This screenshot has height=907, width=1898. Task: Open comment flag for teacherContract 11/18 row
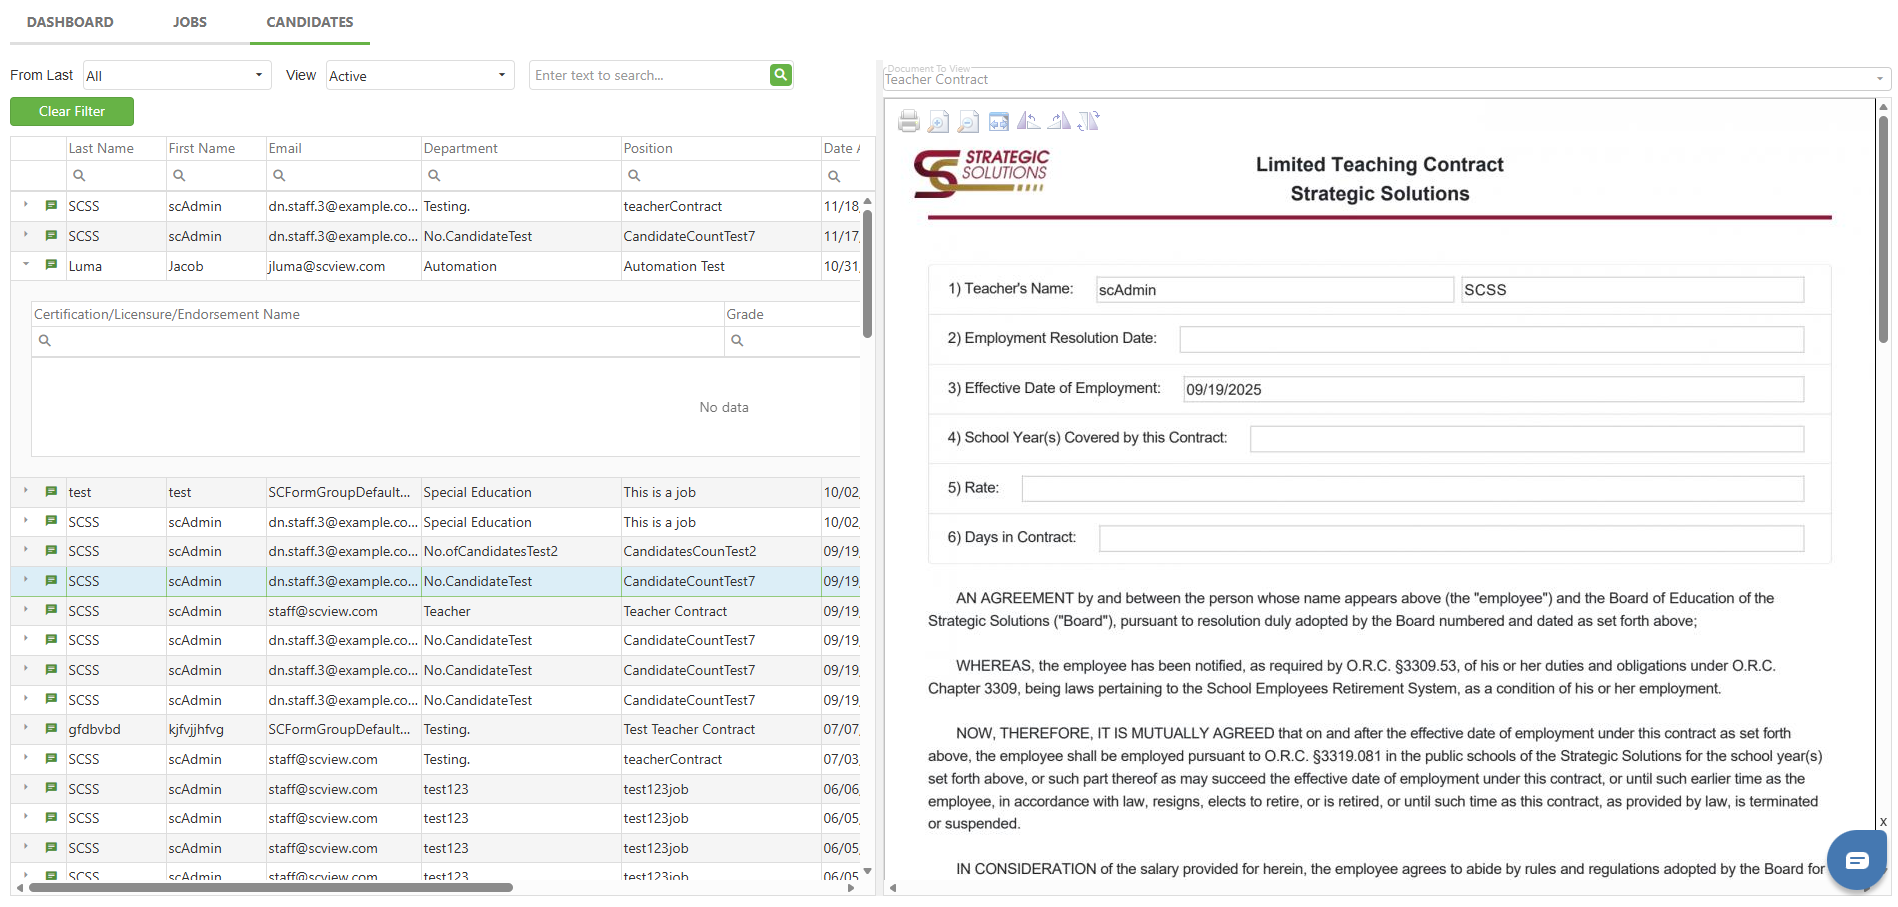pyautogui.click(x=51, y=205)
